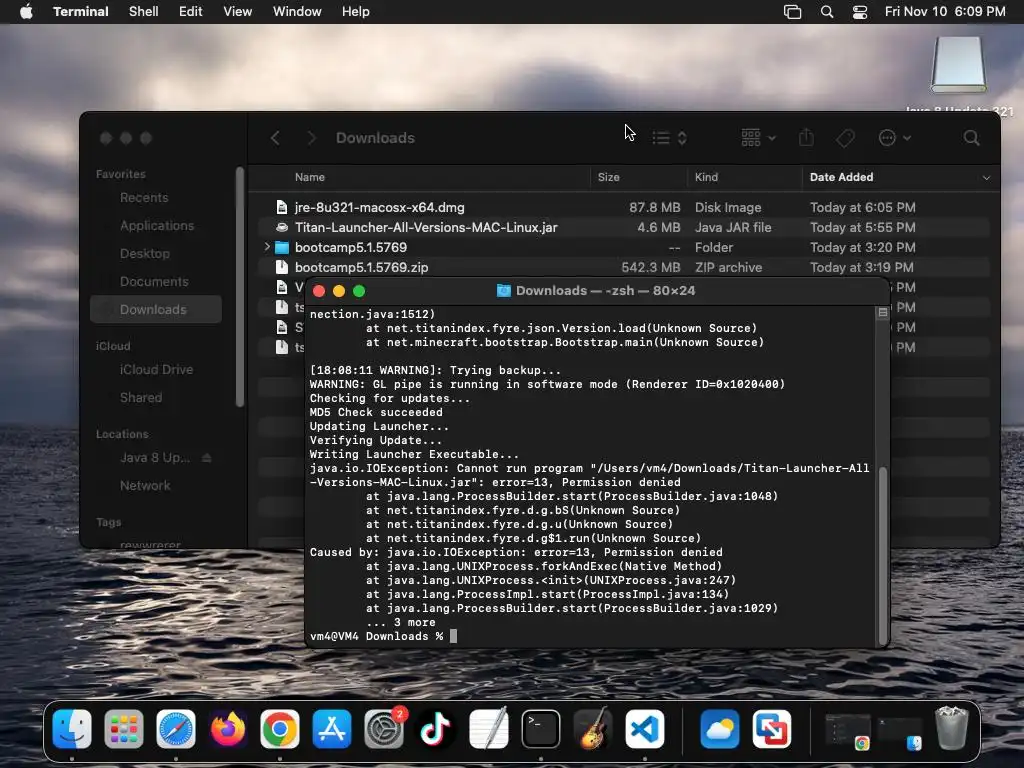
Task: Click the Terminal window scrollbar thumb
Action: point(883,555)
